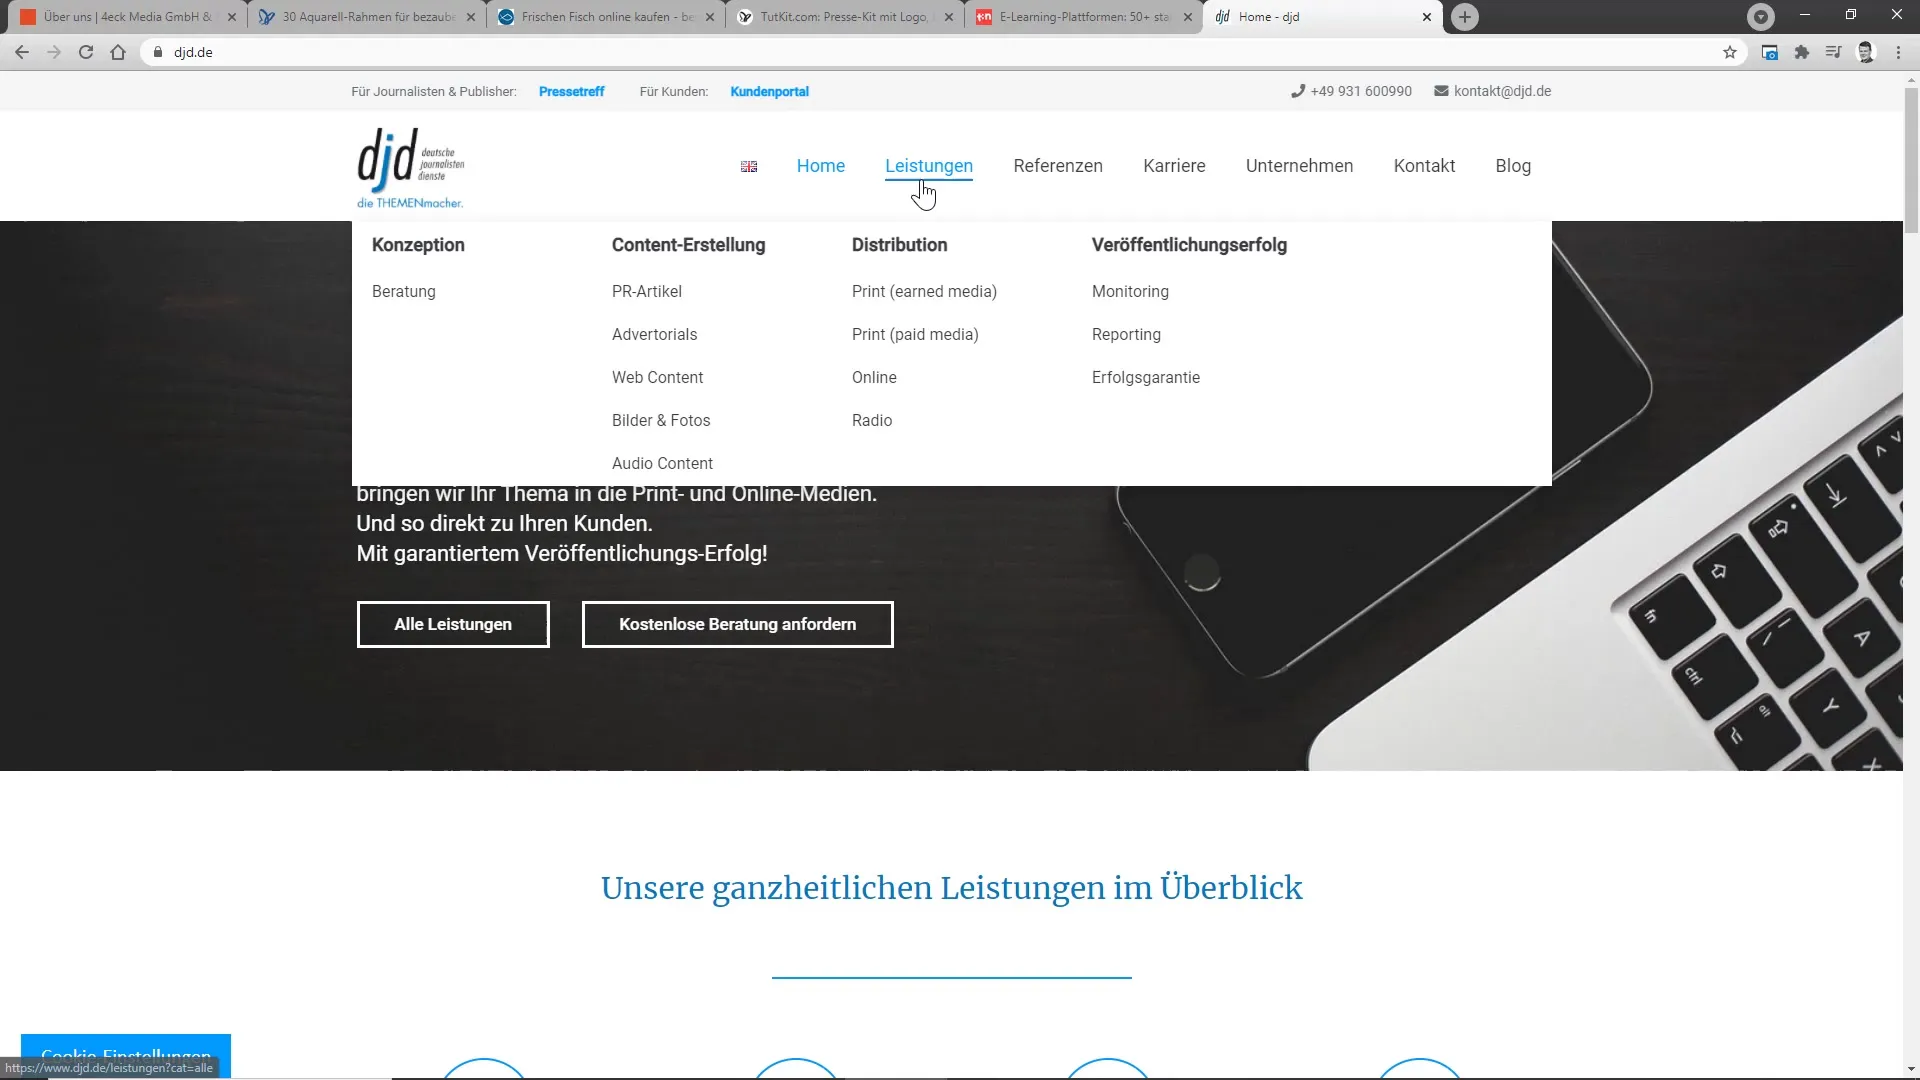Select PR-Artikel in the Leistungen menu

(x=647, y=291)
